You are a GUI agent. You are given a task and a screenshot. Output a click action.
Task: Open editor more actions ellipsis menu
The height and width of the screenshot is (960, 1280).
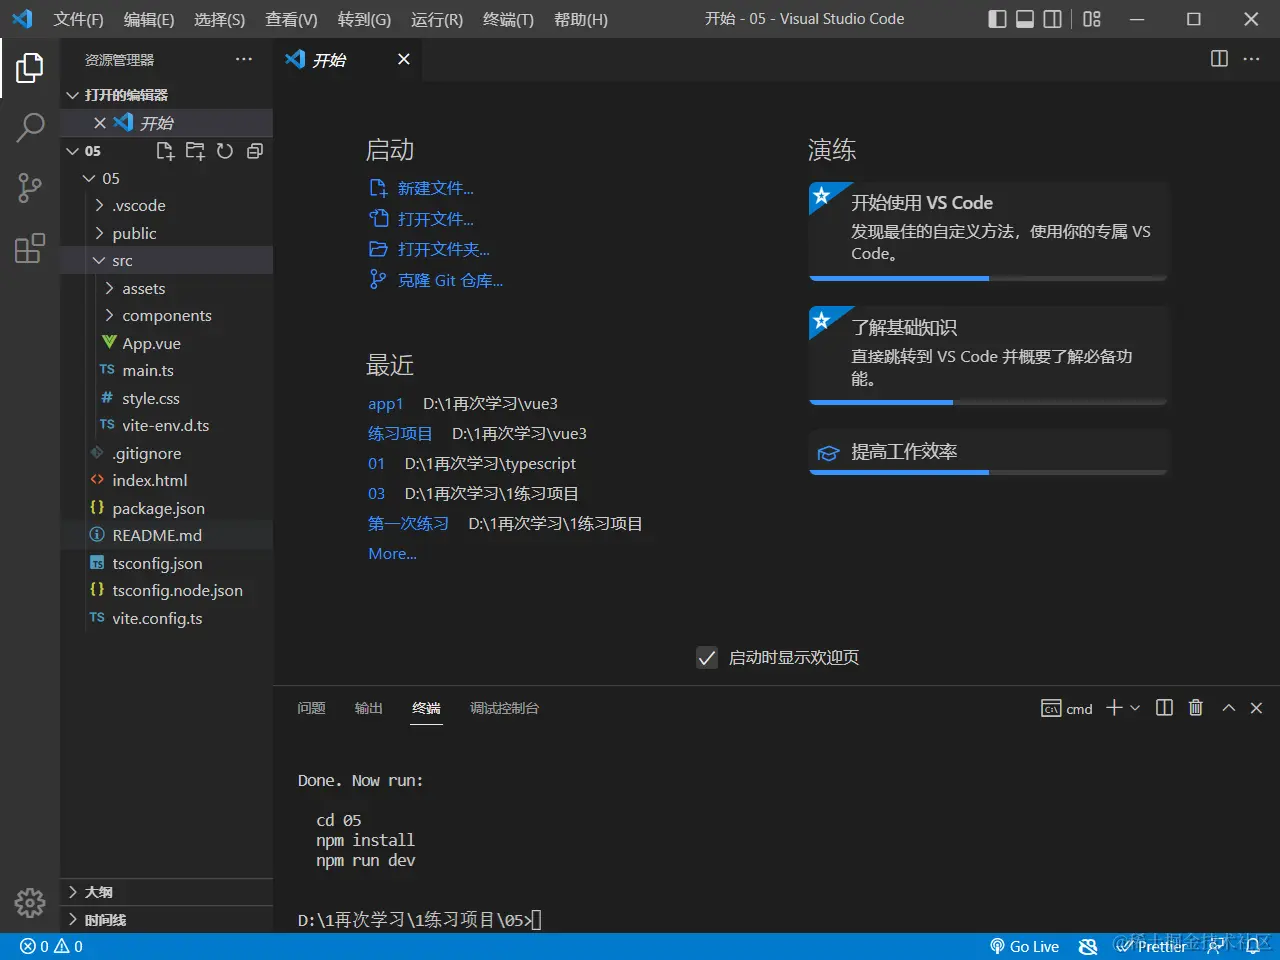pos(1251,59)
